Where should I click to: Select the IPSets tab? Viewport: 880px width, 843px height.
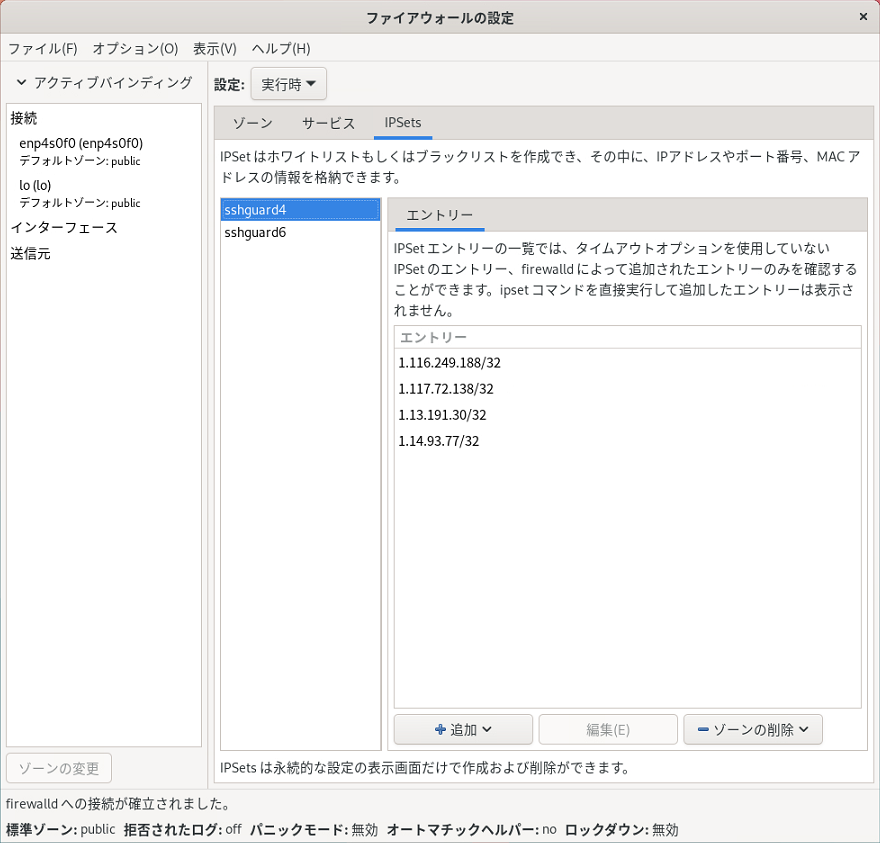click(402, 123)
